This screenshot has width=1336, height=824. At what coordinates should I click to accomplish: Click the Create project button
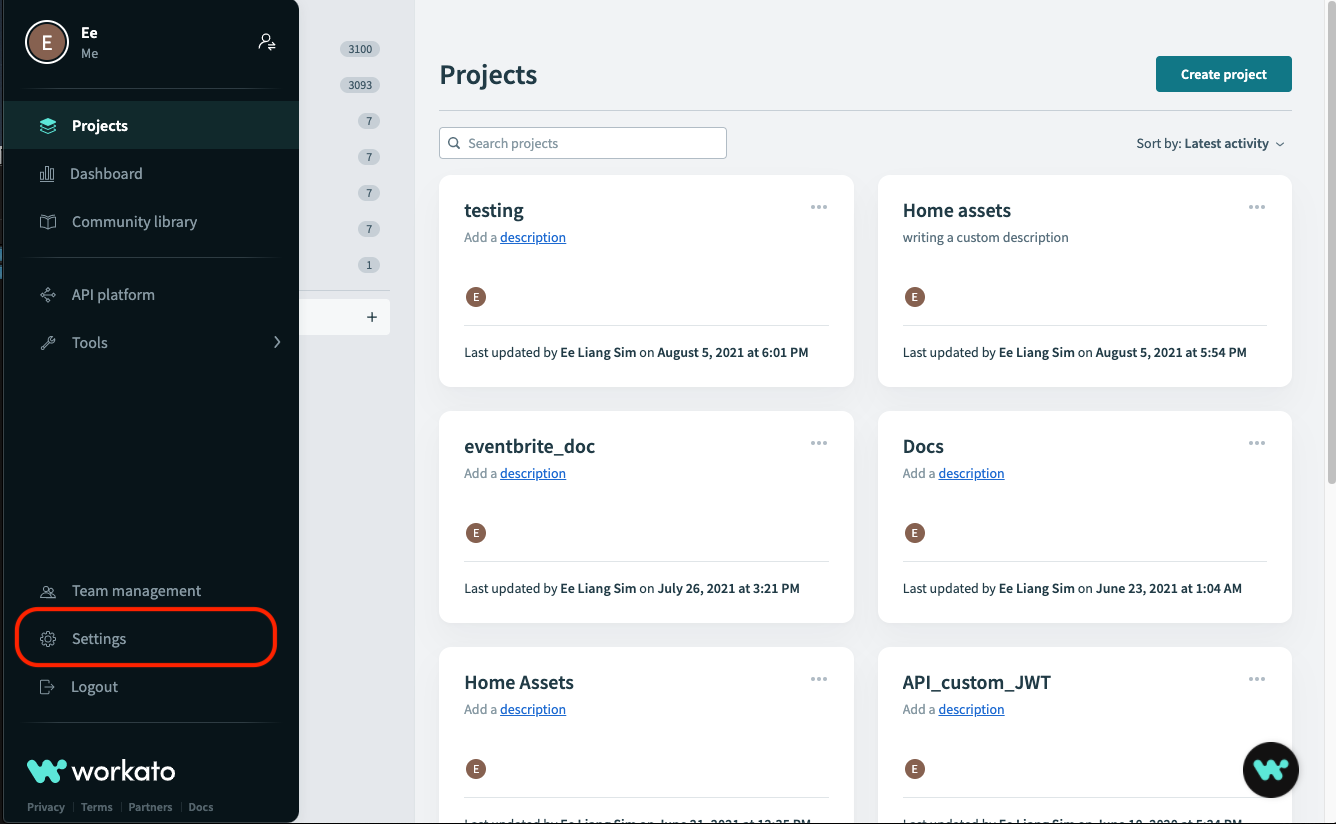[x=1223, y=74]
